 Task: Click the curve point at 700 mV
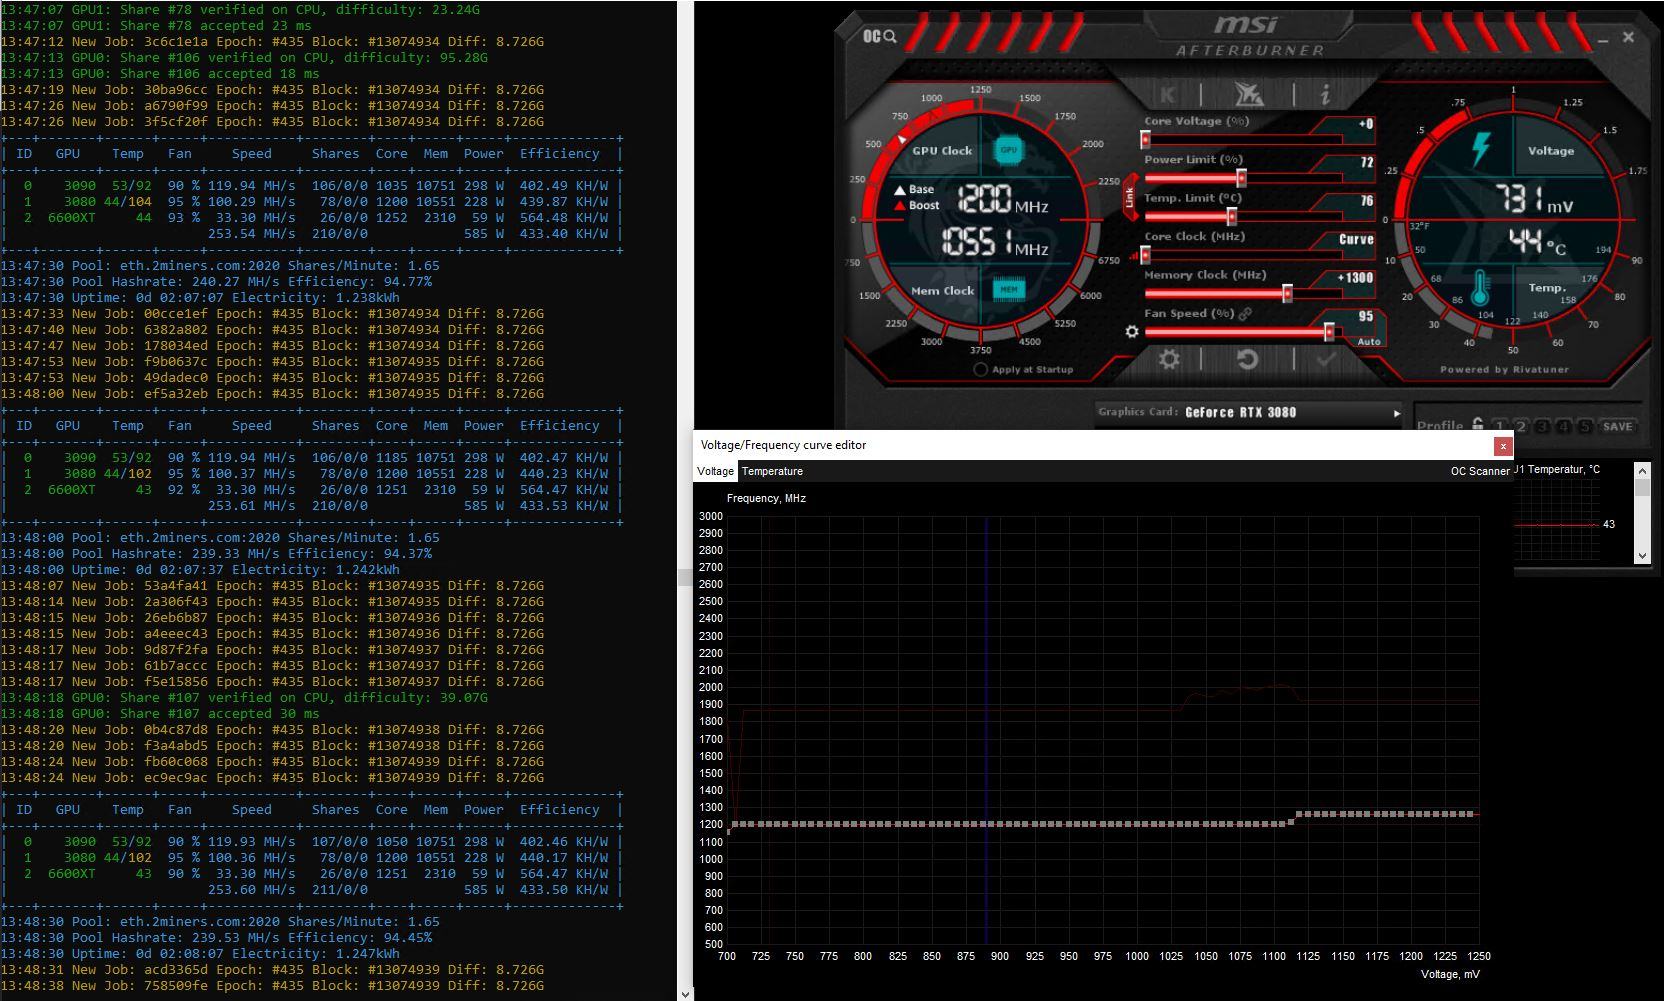coord(728,831)
